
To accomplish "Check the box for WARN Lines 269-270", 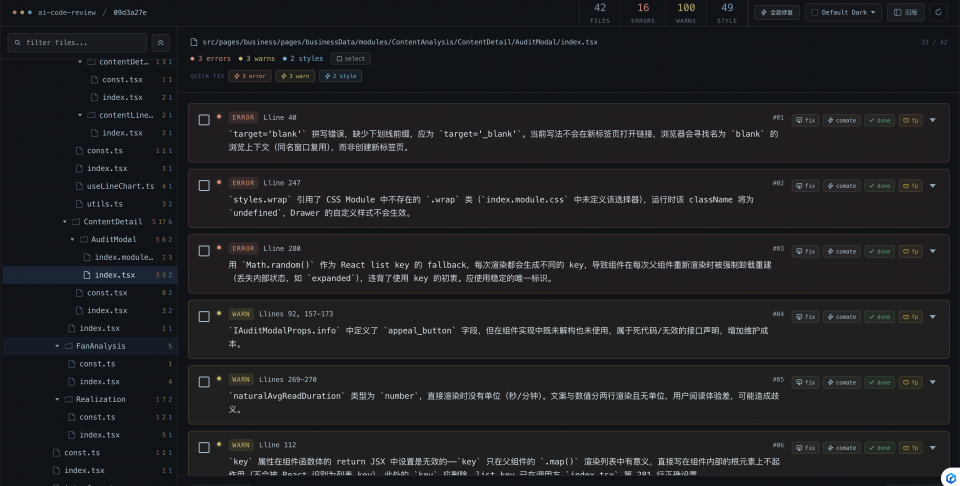I will (204, 382).
